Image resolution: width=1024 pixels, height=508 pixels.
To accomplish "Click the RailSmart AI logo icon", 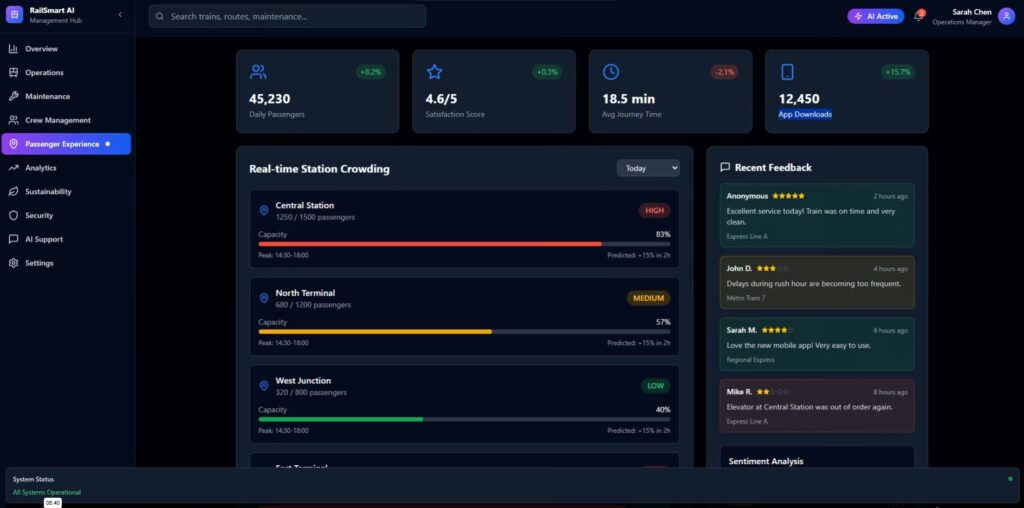I will click(x=14, y=15).
